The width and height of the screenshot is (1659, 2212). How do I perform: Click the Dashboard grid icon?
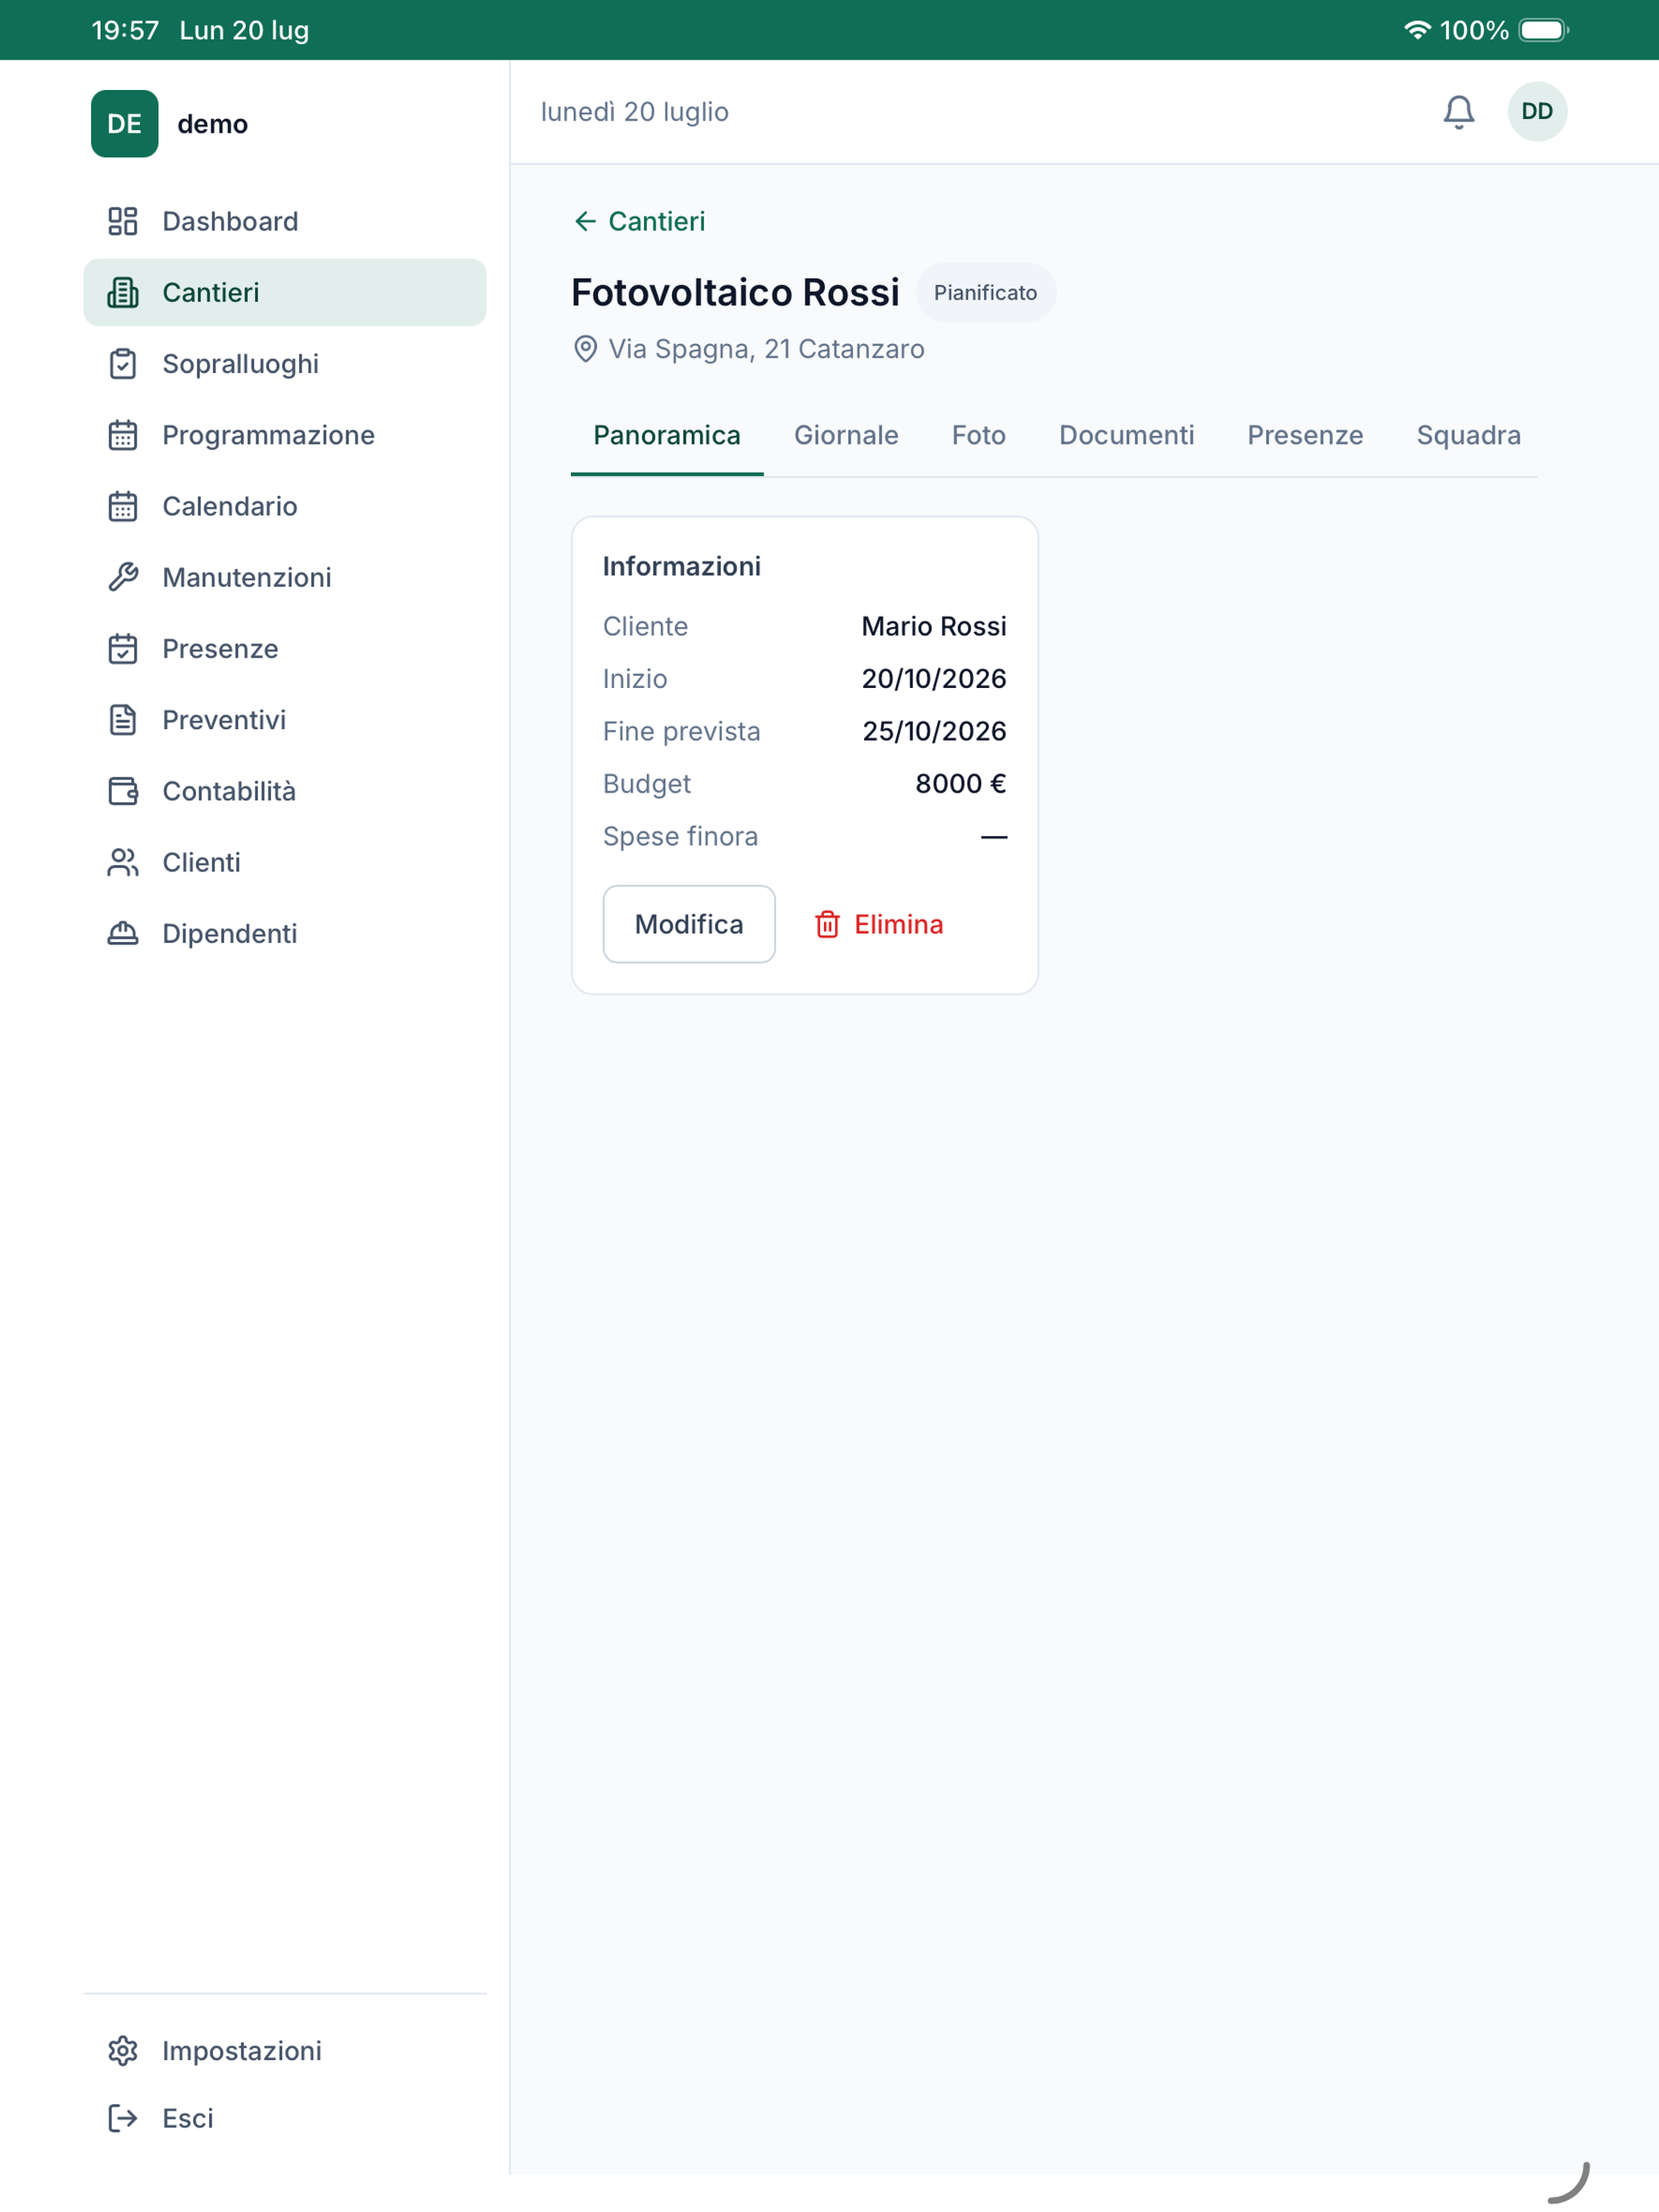coord(122,221)
